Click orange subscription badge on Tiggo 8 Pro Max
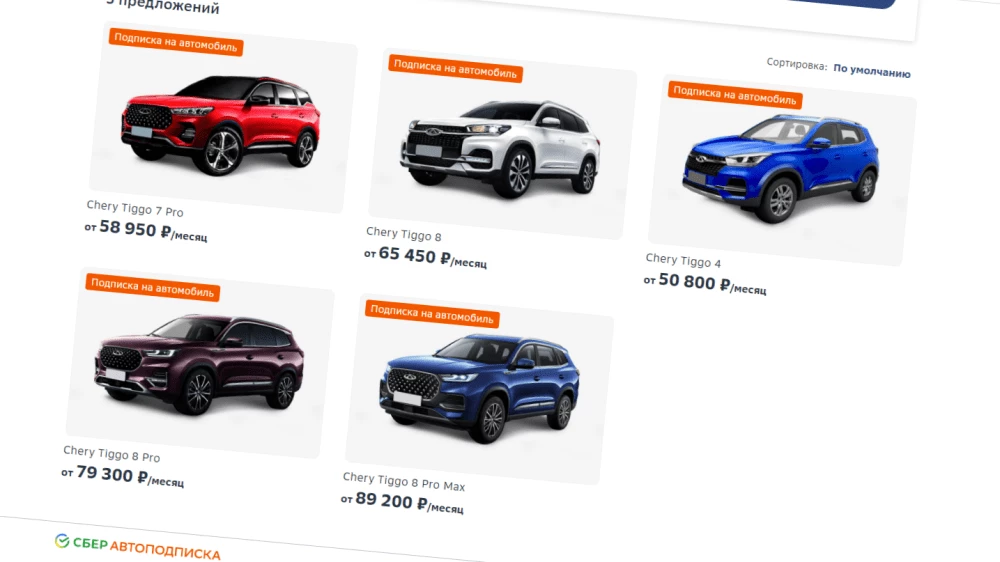The height and width of the screenshot is (562, 1000). point(432,314)
